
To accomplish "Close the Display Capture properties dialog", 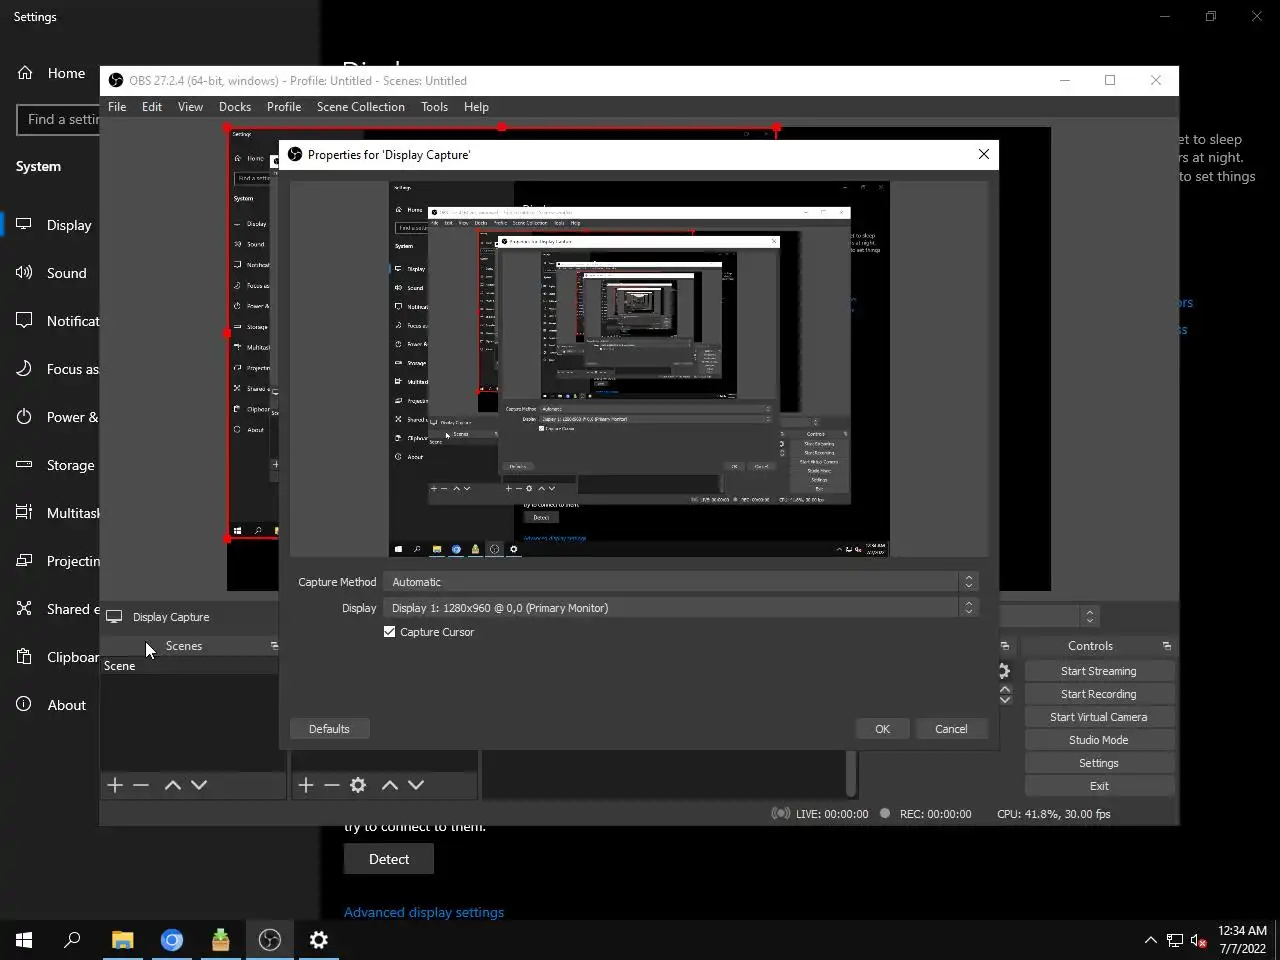I will coord(984,154).
